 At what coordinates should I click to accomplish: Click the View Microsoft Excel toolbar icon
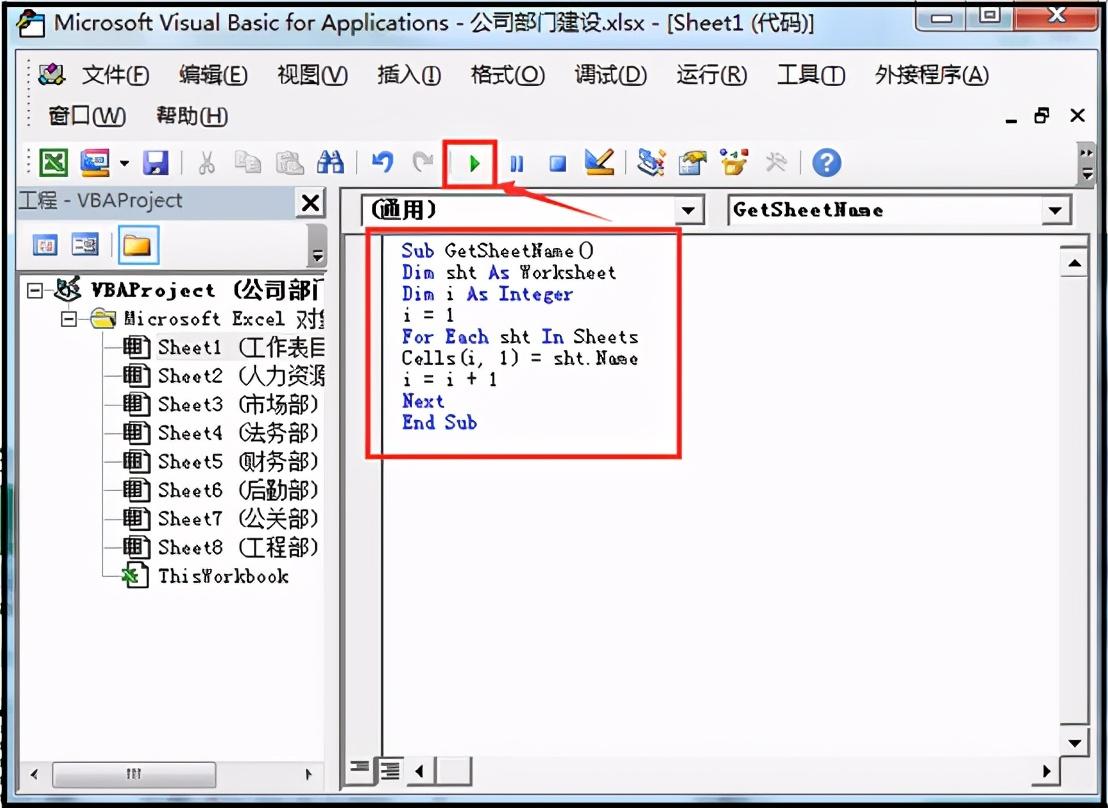coord(53,163)
